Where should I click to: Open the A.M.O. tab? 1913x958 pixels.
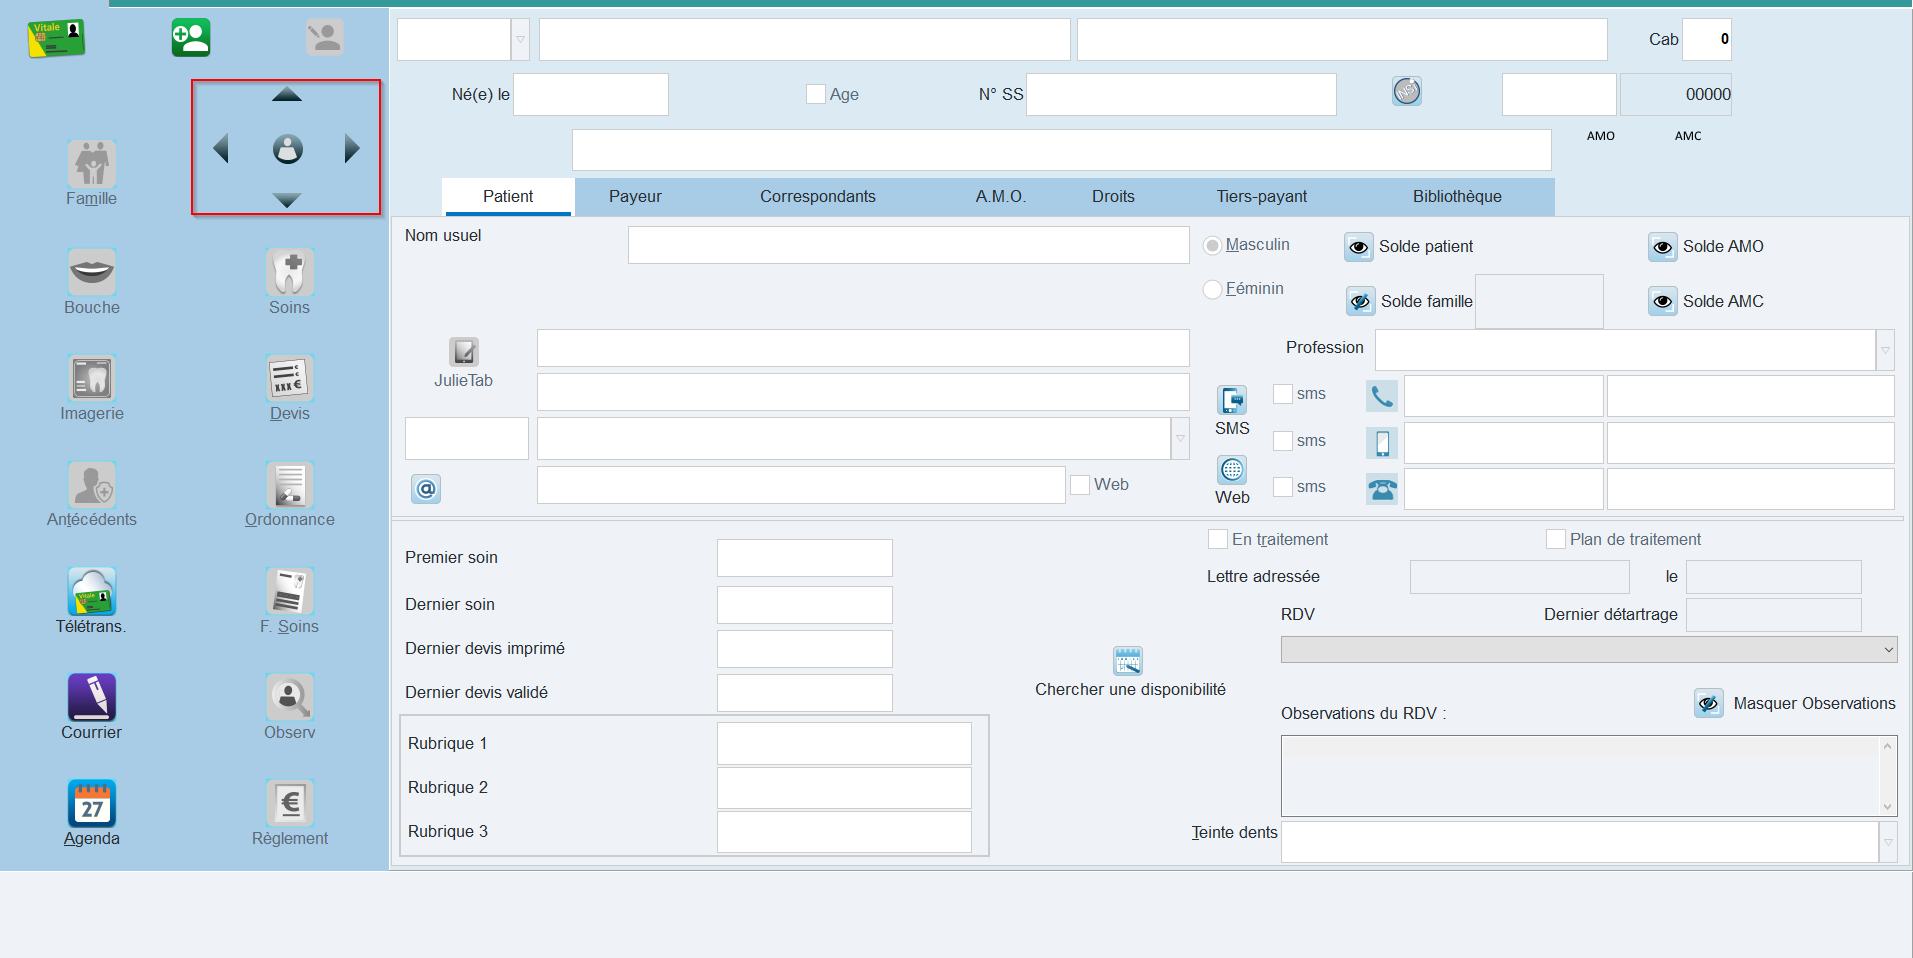coord(1001,197)
